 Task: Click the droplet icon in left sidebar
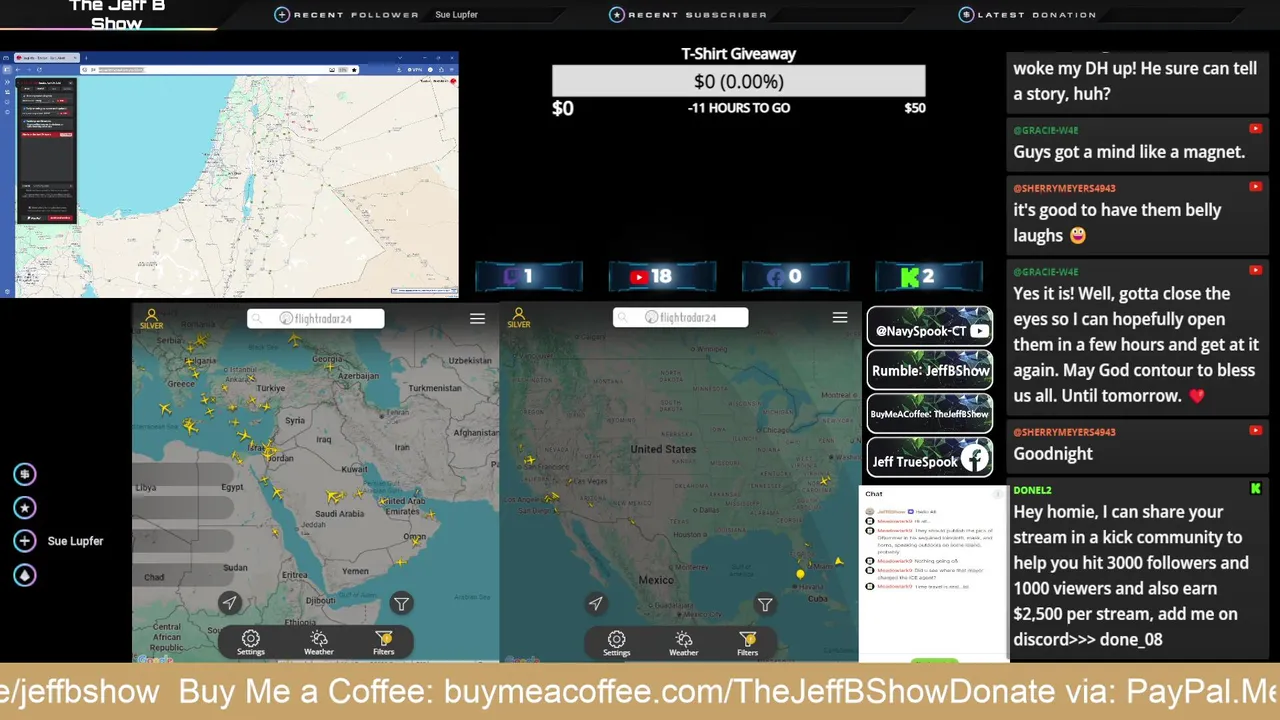(25, 575)
